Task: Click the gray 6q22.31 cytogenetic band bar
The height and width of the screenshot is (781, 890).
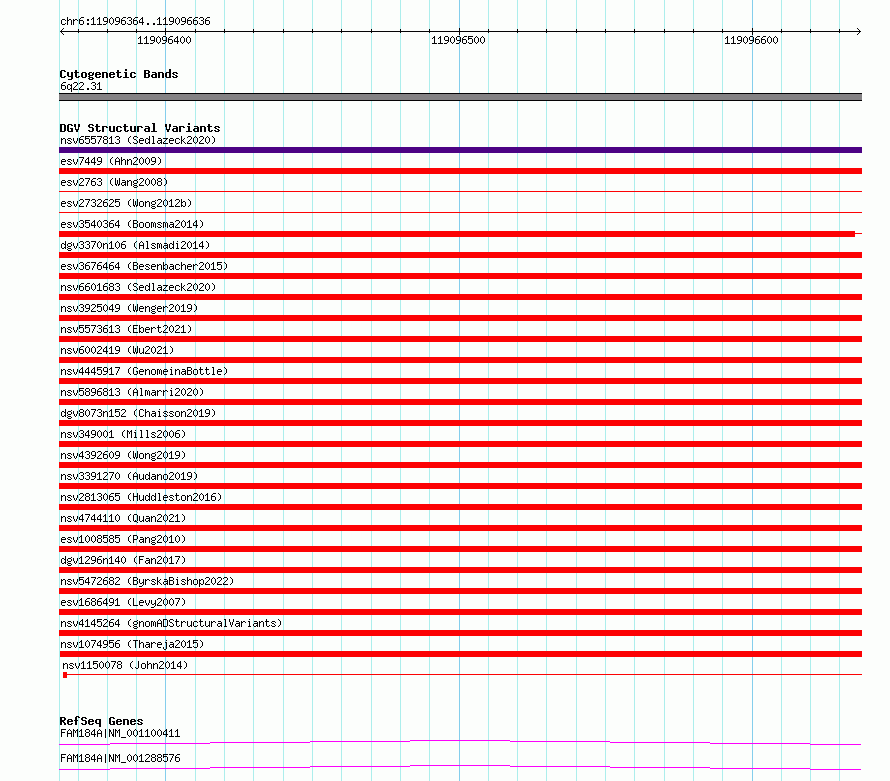Action: [x=460, y=97]
